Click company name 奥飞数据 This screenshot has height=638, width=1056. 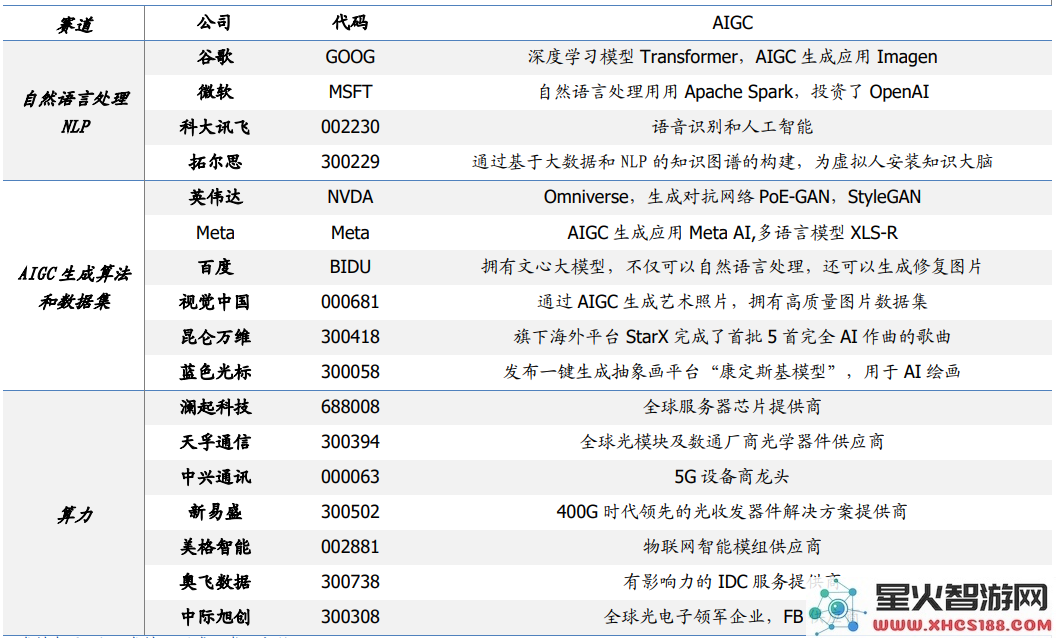click(x=215, y=582)
